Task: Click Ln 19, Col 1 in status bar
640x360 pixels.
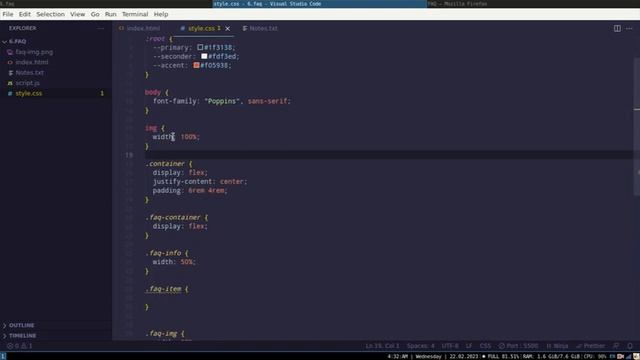Action: (x=382, y=346)
